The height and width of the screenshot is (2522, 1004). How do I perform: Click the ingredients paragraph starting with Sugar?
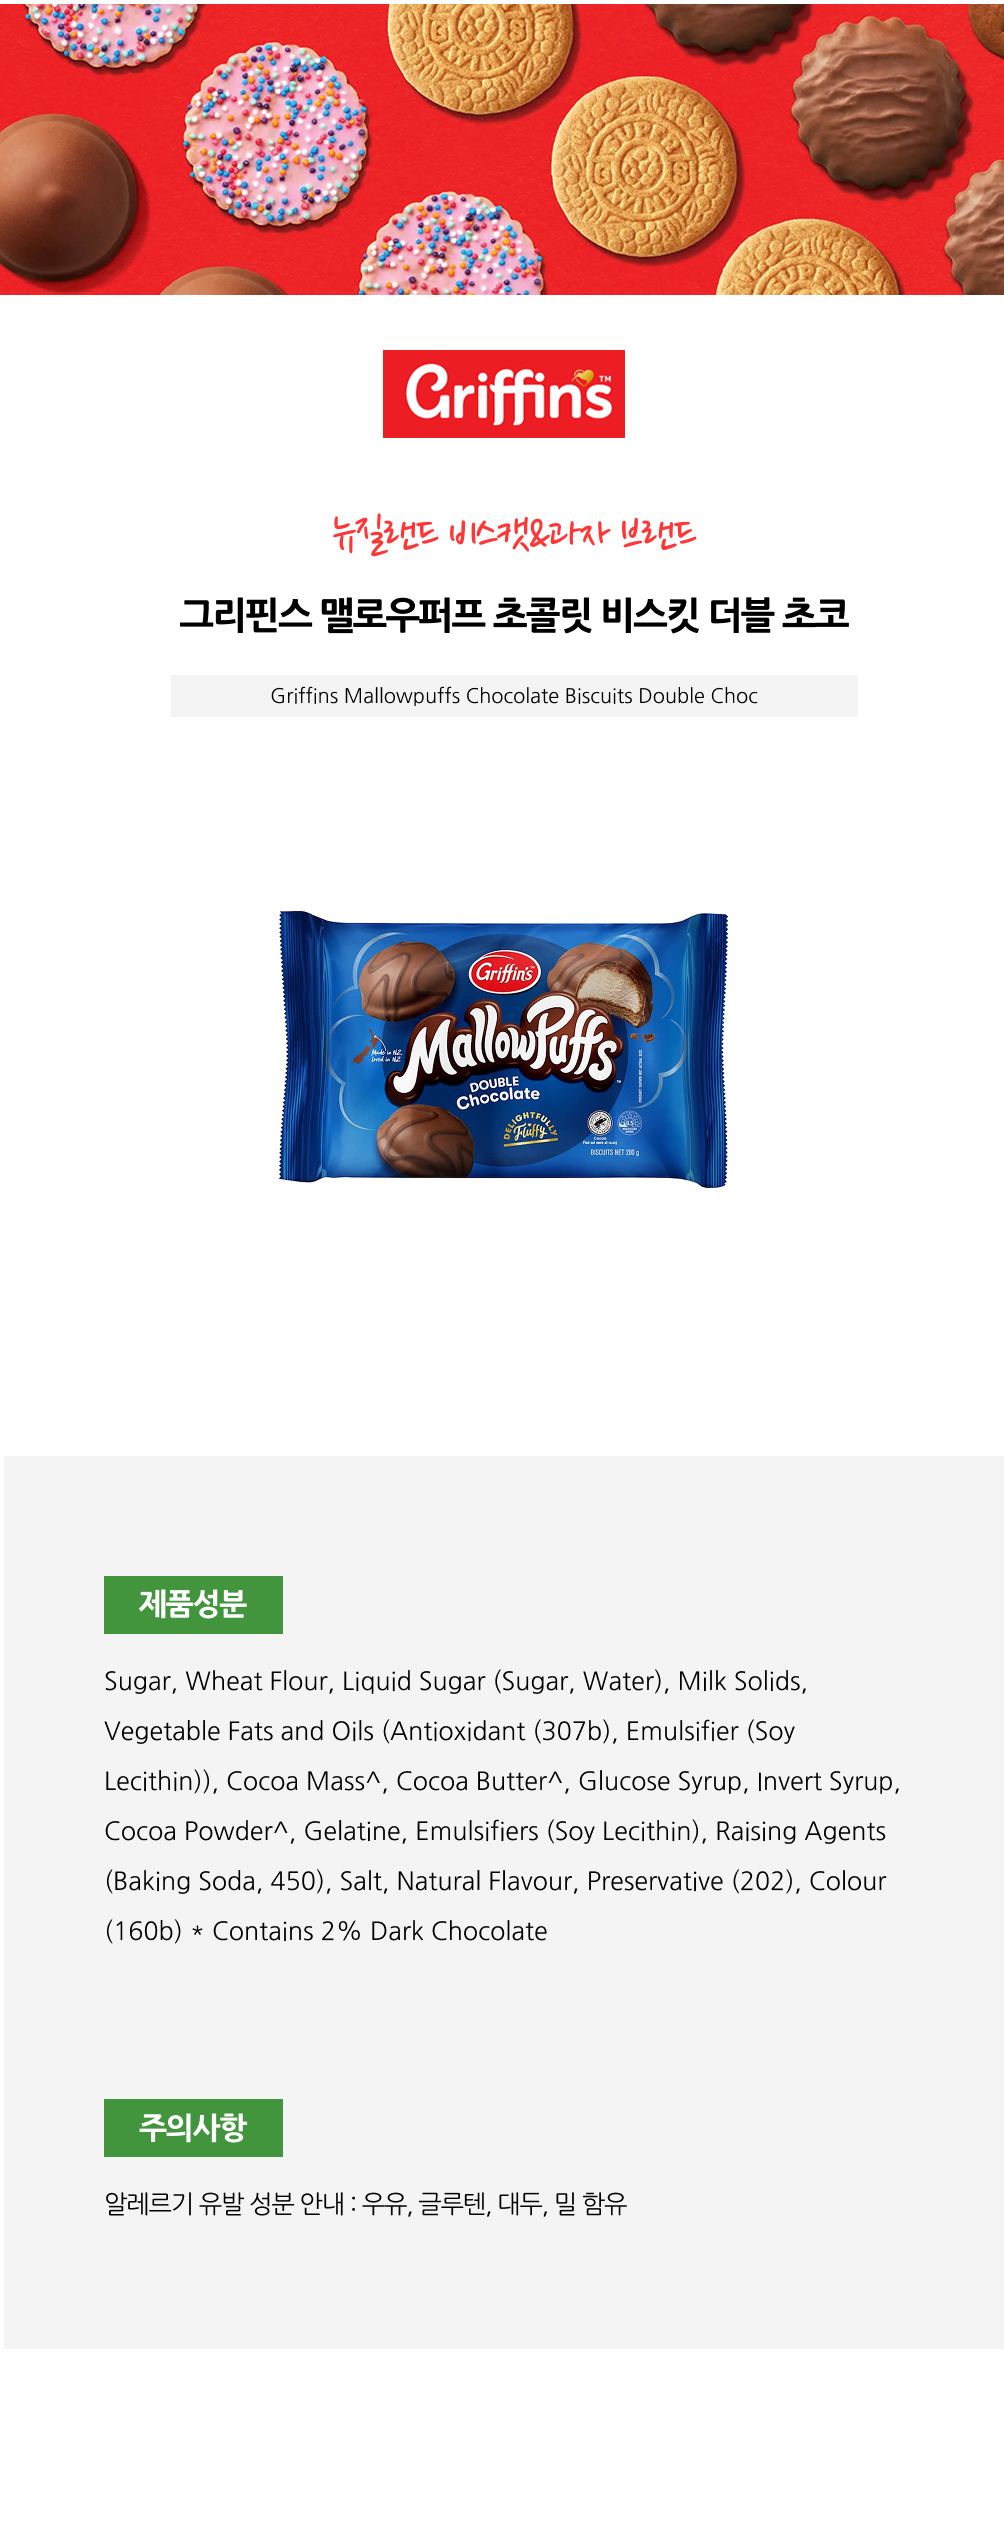click(503, 1806)
